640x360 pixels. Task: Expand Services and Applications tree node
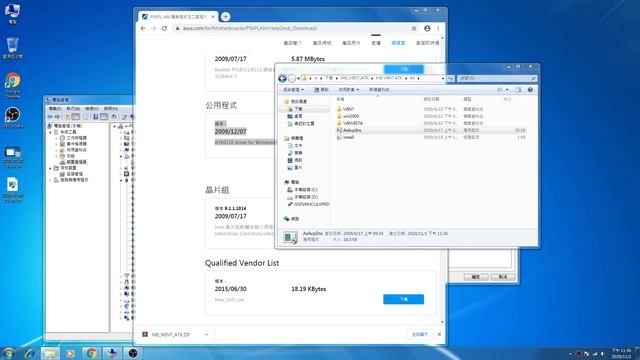point(51,180)
